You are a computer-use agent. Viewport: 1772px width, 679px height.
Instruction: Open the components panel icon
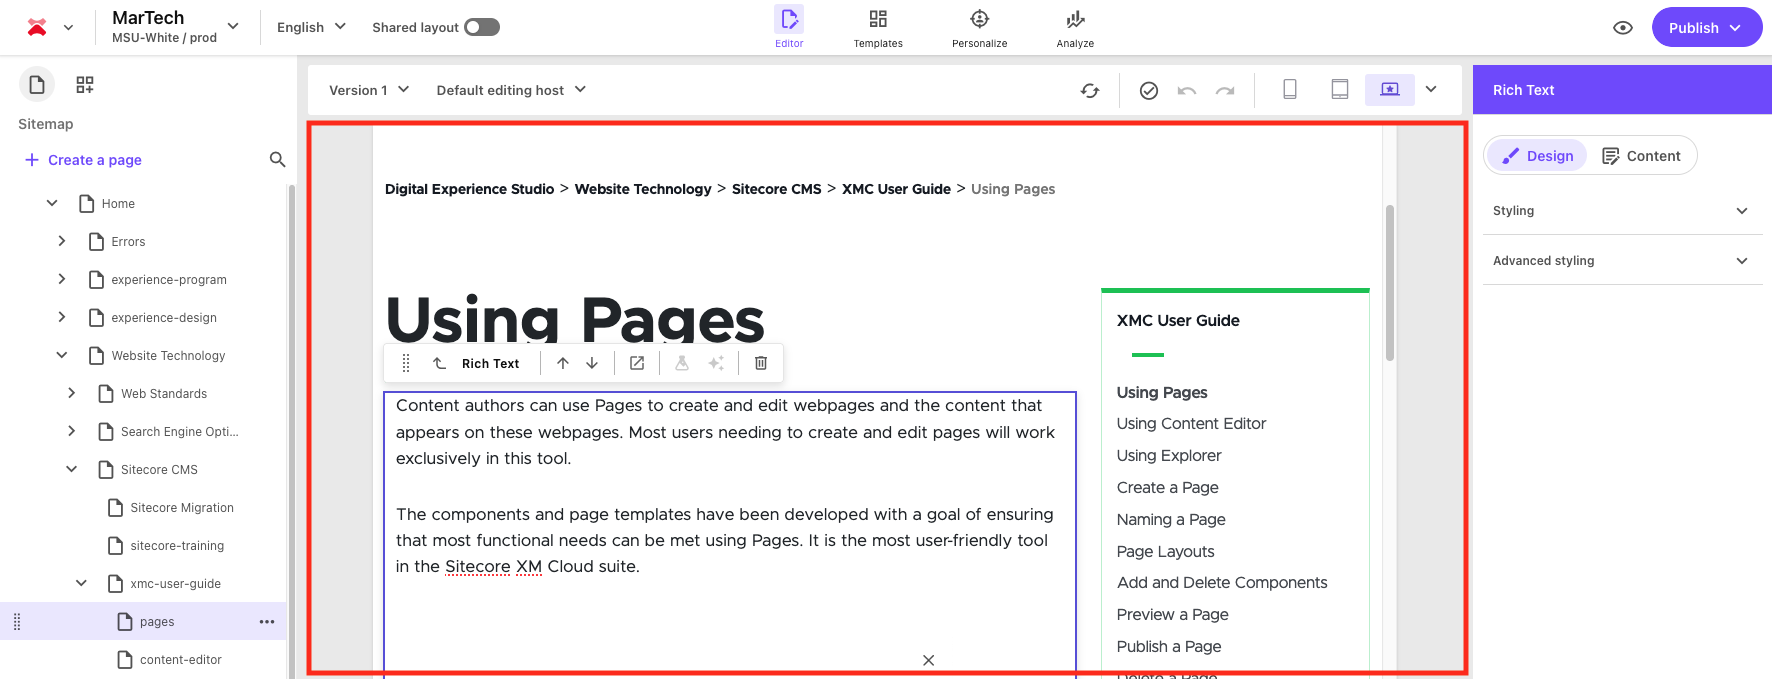pyautogui.click(x=85, y=85)
